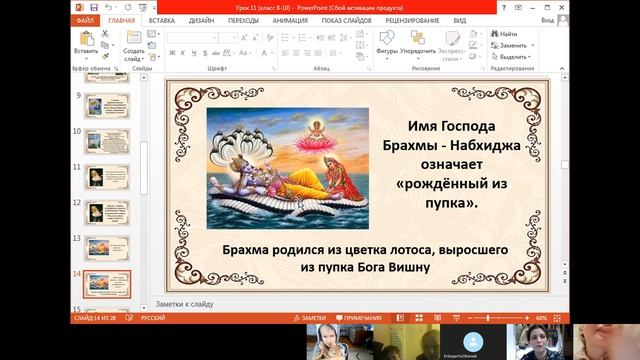The height and width of the screenshot is (360, 640).
Task: Cut selection with the scissors icon
Action: pos(105,33)
